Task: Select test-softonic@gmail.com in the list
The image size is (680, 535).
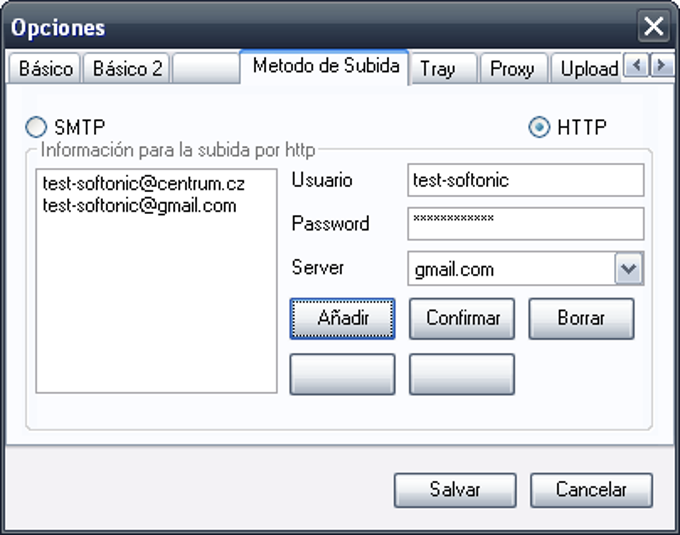Action: tap(139, 206)
